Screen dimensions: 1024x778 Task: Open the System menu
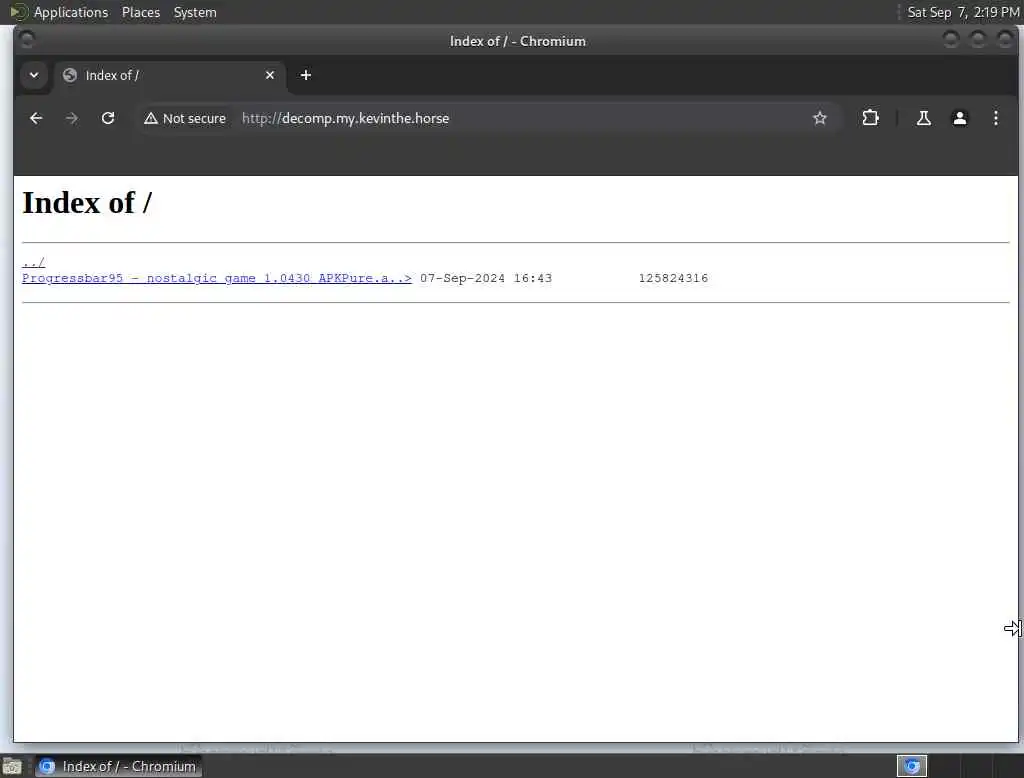click(x=195, y=12)
